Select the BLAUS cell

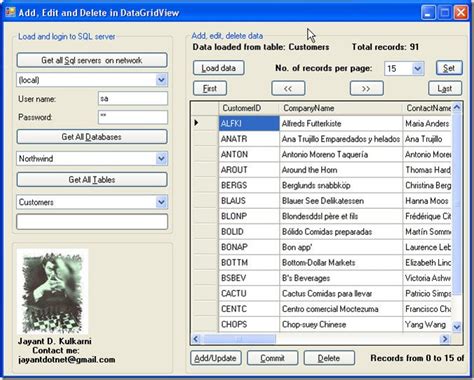click(x=249, y=201)
